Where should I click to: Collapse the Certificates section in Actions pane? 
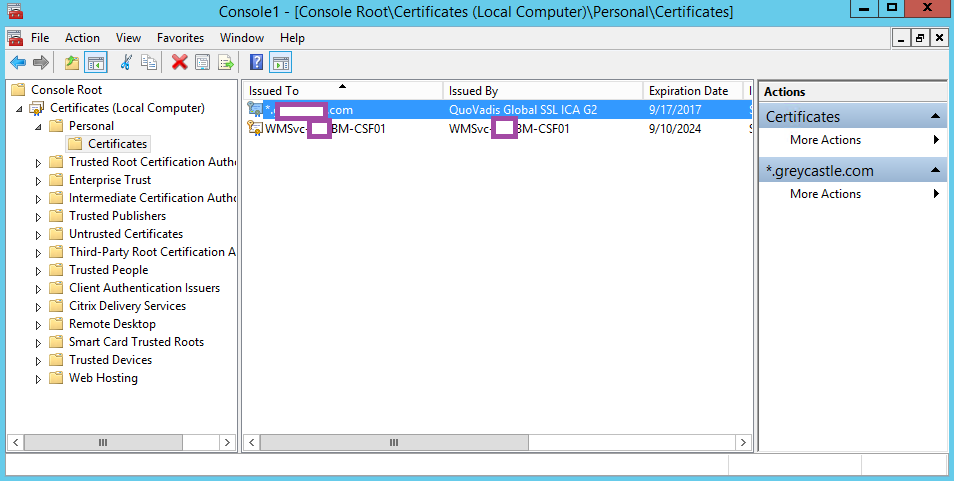point(935,117)
